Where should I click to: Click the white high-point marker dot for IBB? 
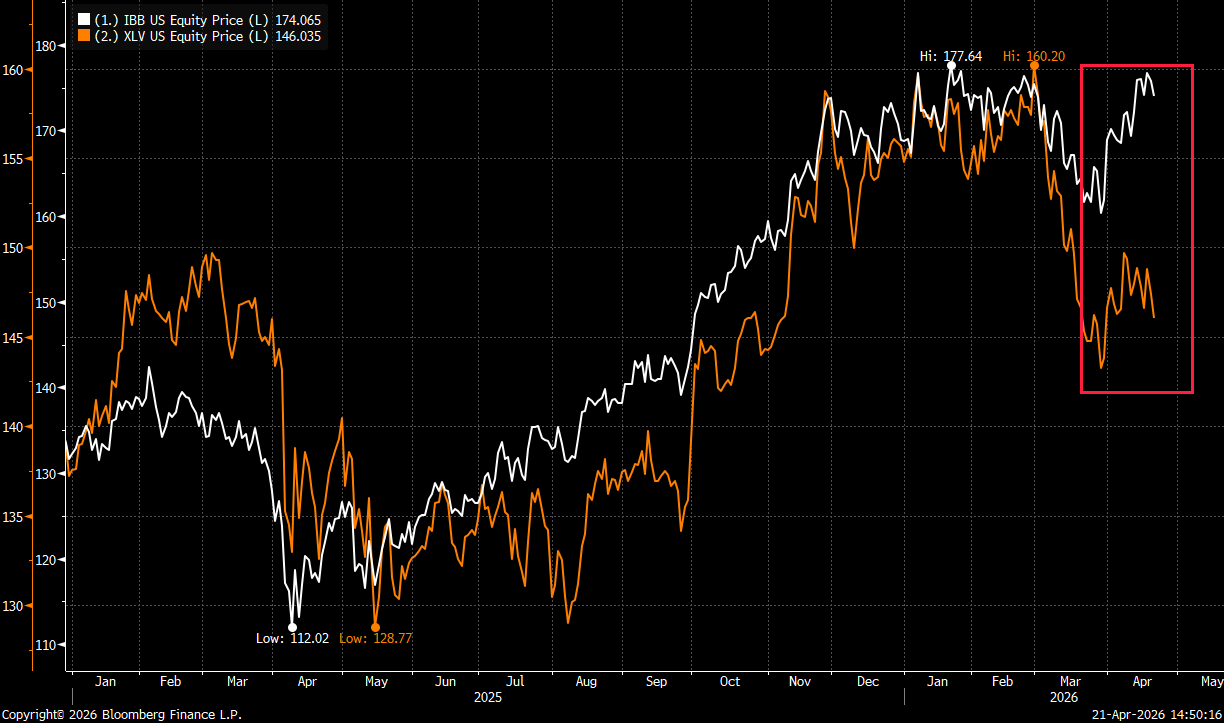point(951,67)
